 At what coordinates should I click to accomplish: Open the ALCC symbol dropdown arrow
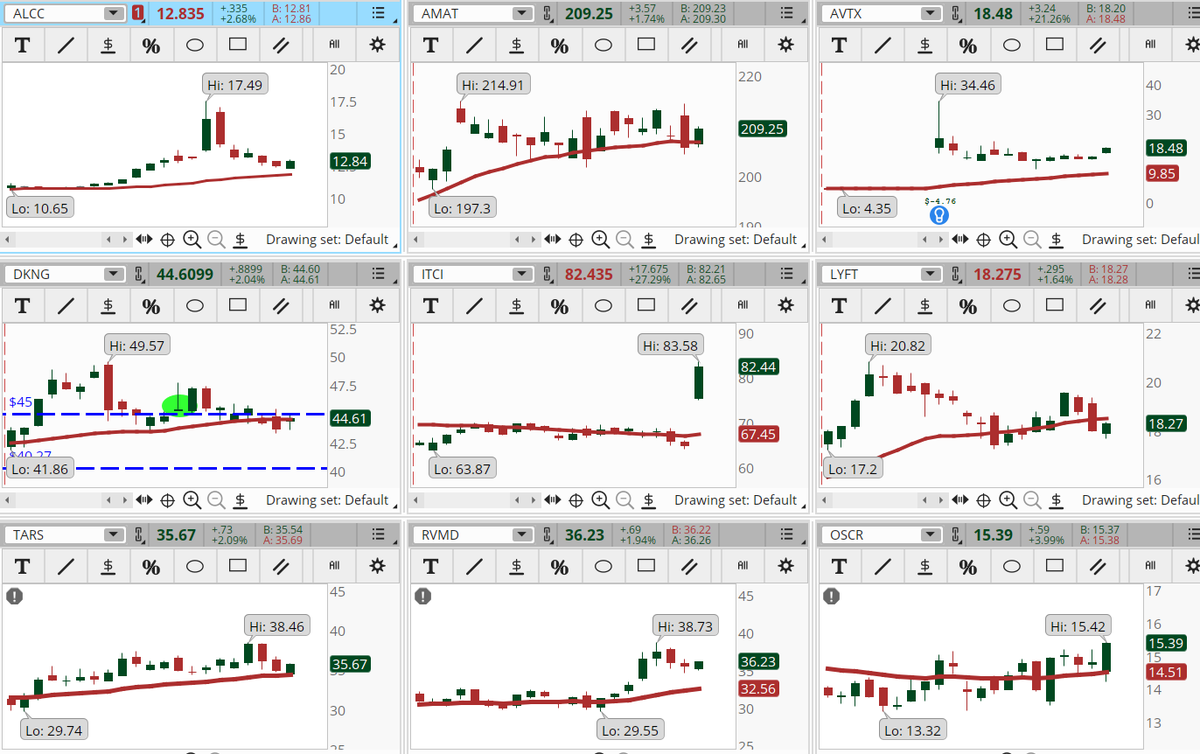115,14
